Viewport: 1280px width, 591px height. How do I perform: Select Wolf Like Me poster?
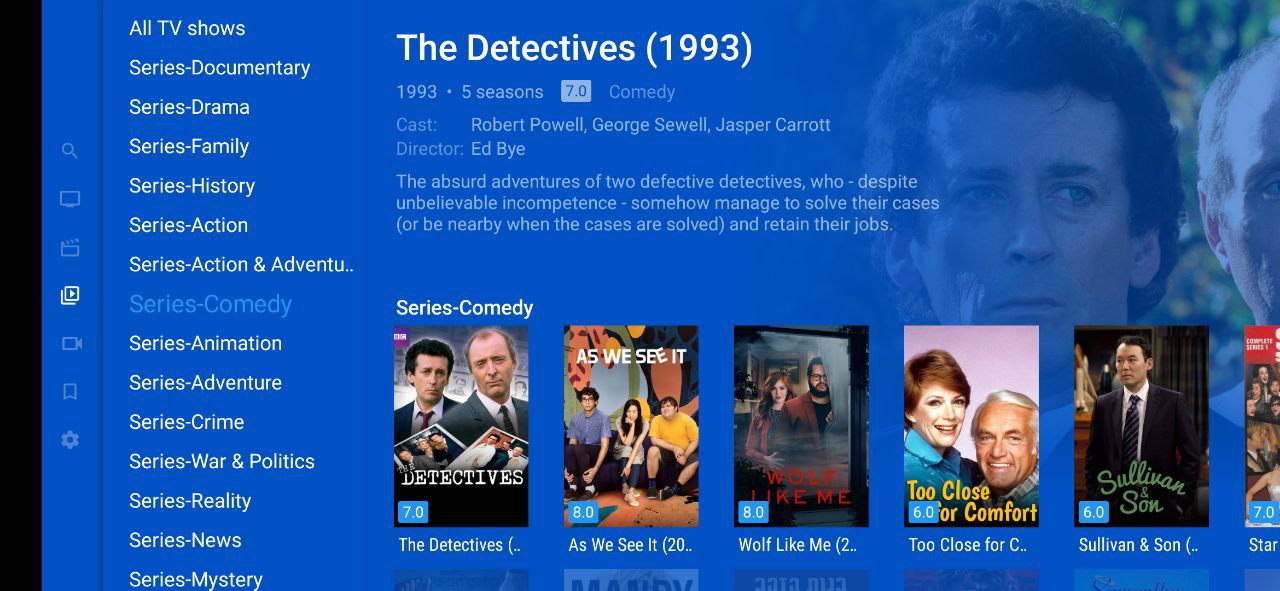[801, 426]
